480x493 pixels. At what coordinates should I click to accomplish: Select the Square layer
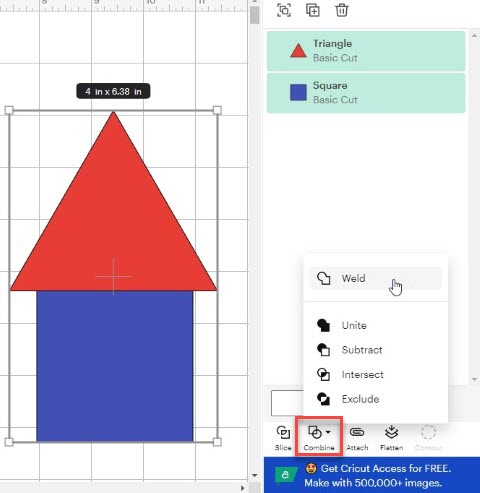(x=366, y=93)
